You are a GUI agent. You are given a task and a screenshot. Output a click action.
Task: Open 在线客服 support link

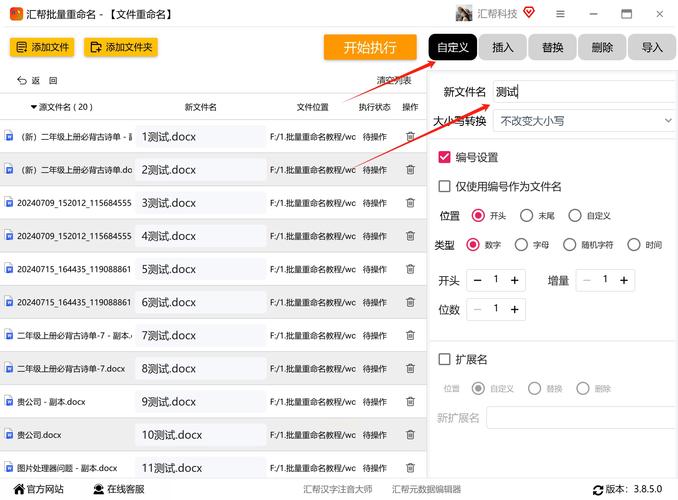tap(119, 489)
